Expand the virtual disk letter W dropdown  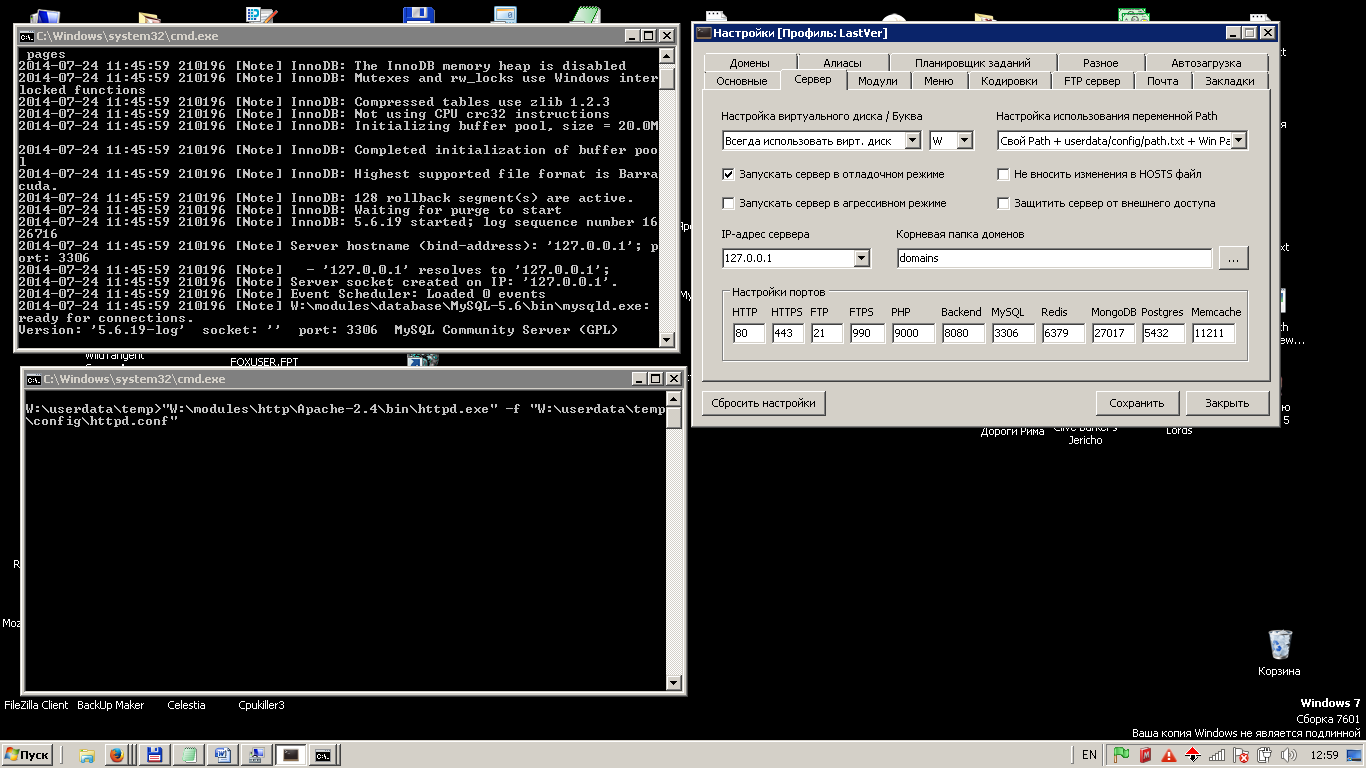pyautogui.click(x=964, y=141)
